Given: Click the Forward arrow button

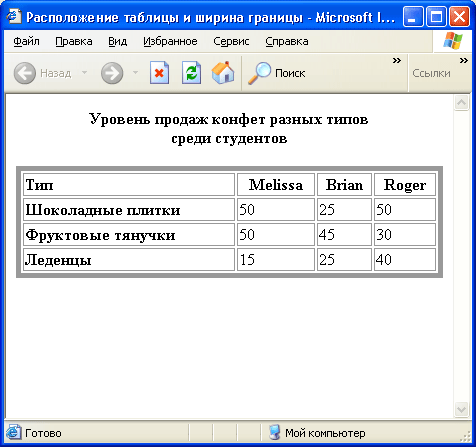Looking at the screenshot, I should (x=112, y=73).
